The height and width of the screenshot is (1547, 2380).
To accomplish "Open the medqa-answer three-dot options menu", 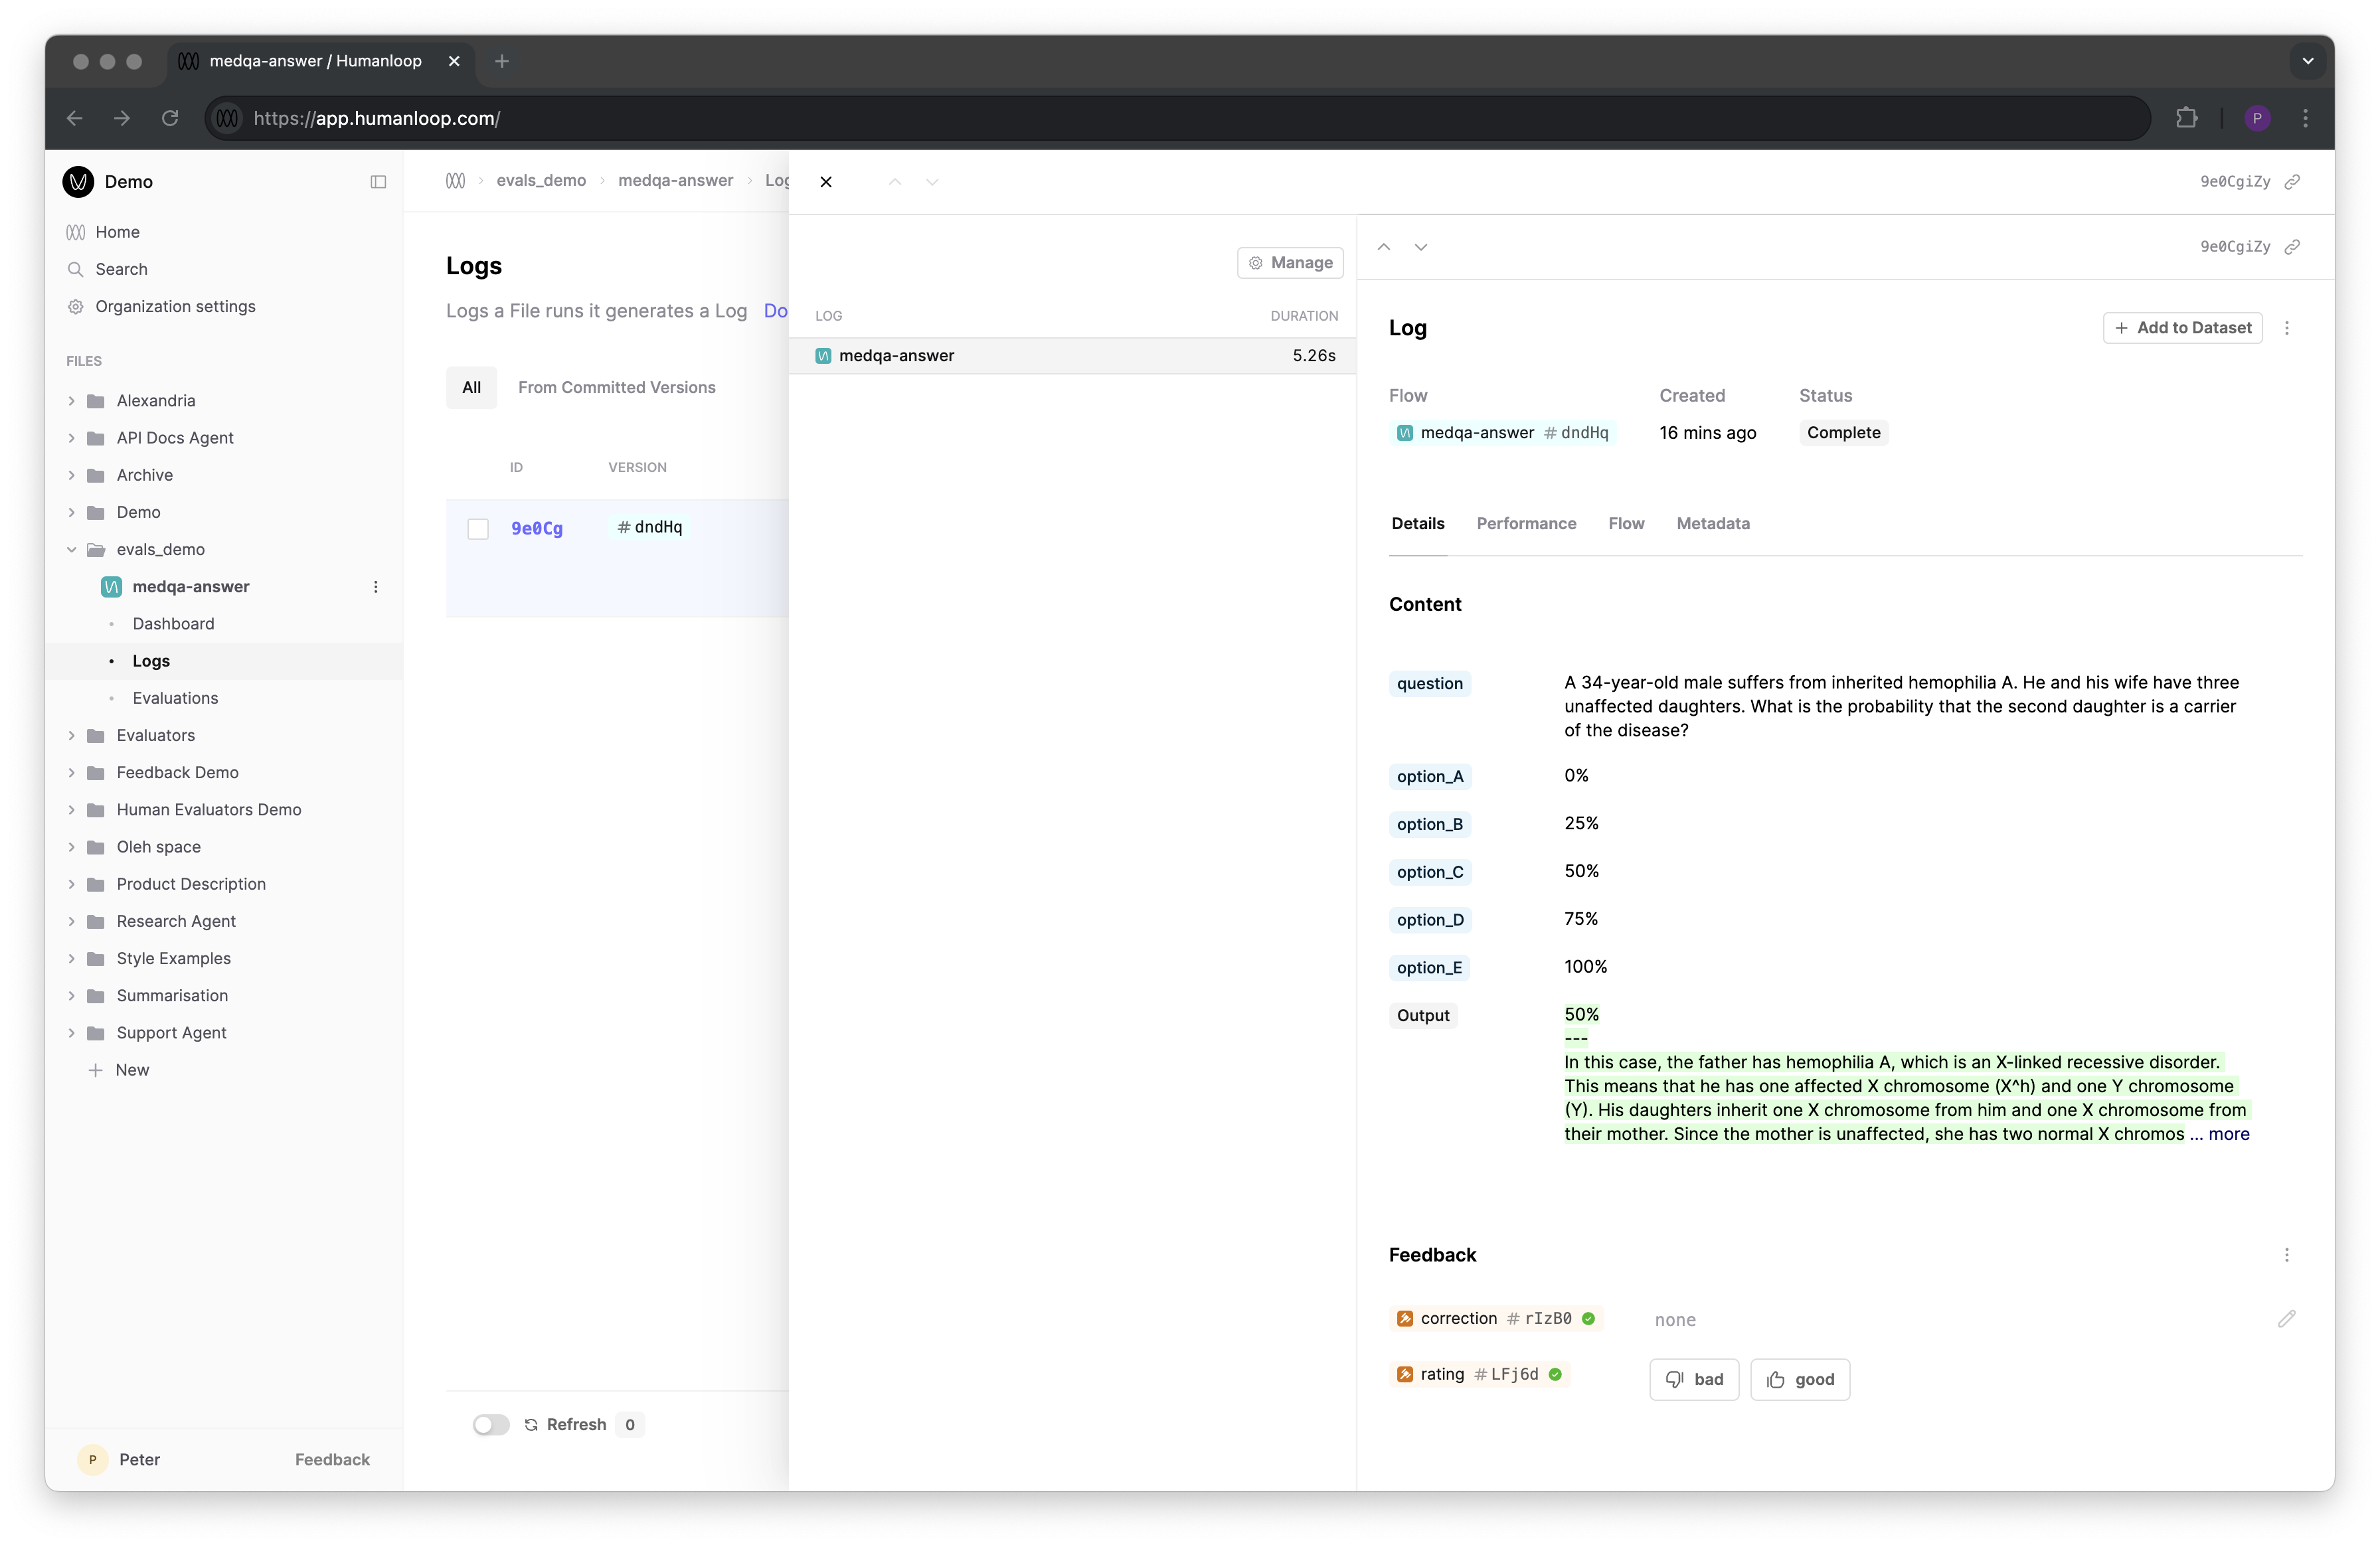I will click(x=376, y=587).
